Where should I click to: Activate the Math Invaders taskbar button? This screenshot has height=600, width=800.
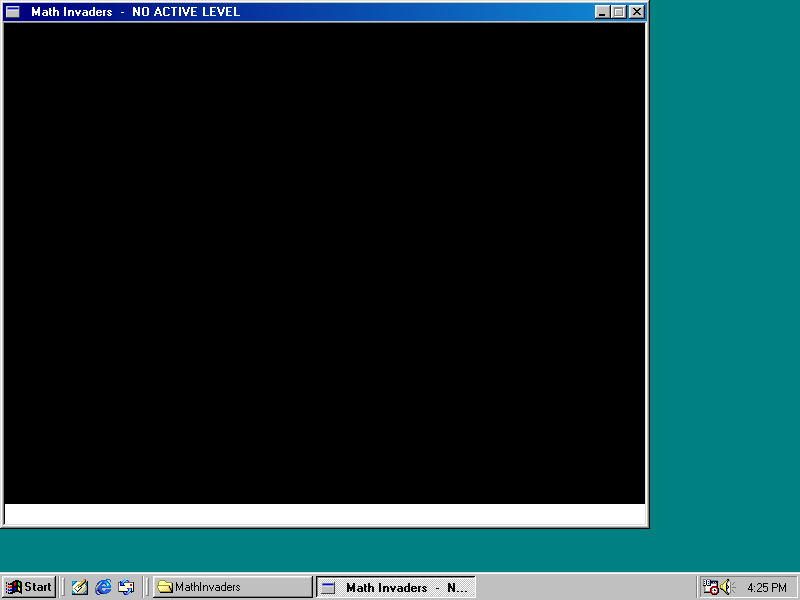point(395,587)
